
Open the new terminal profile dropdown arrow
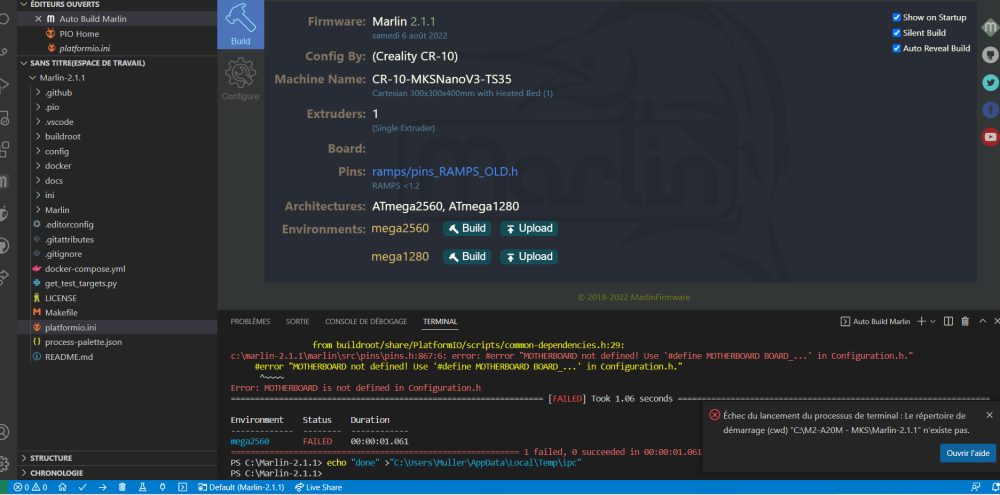coord(932,321)
